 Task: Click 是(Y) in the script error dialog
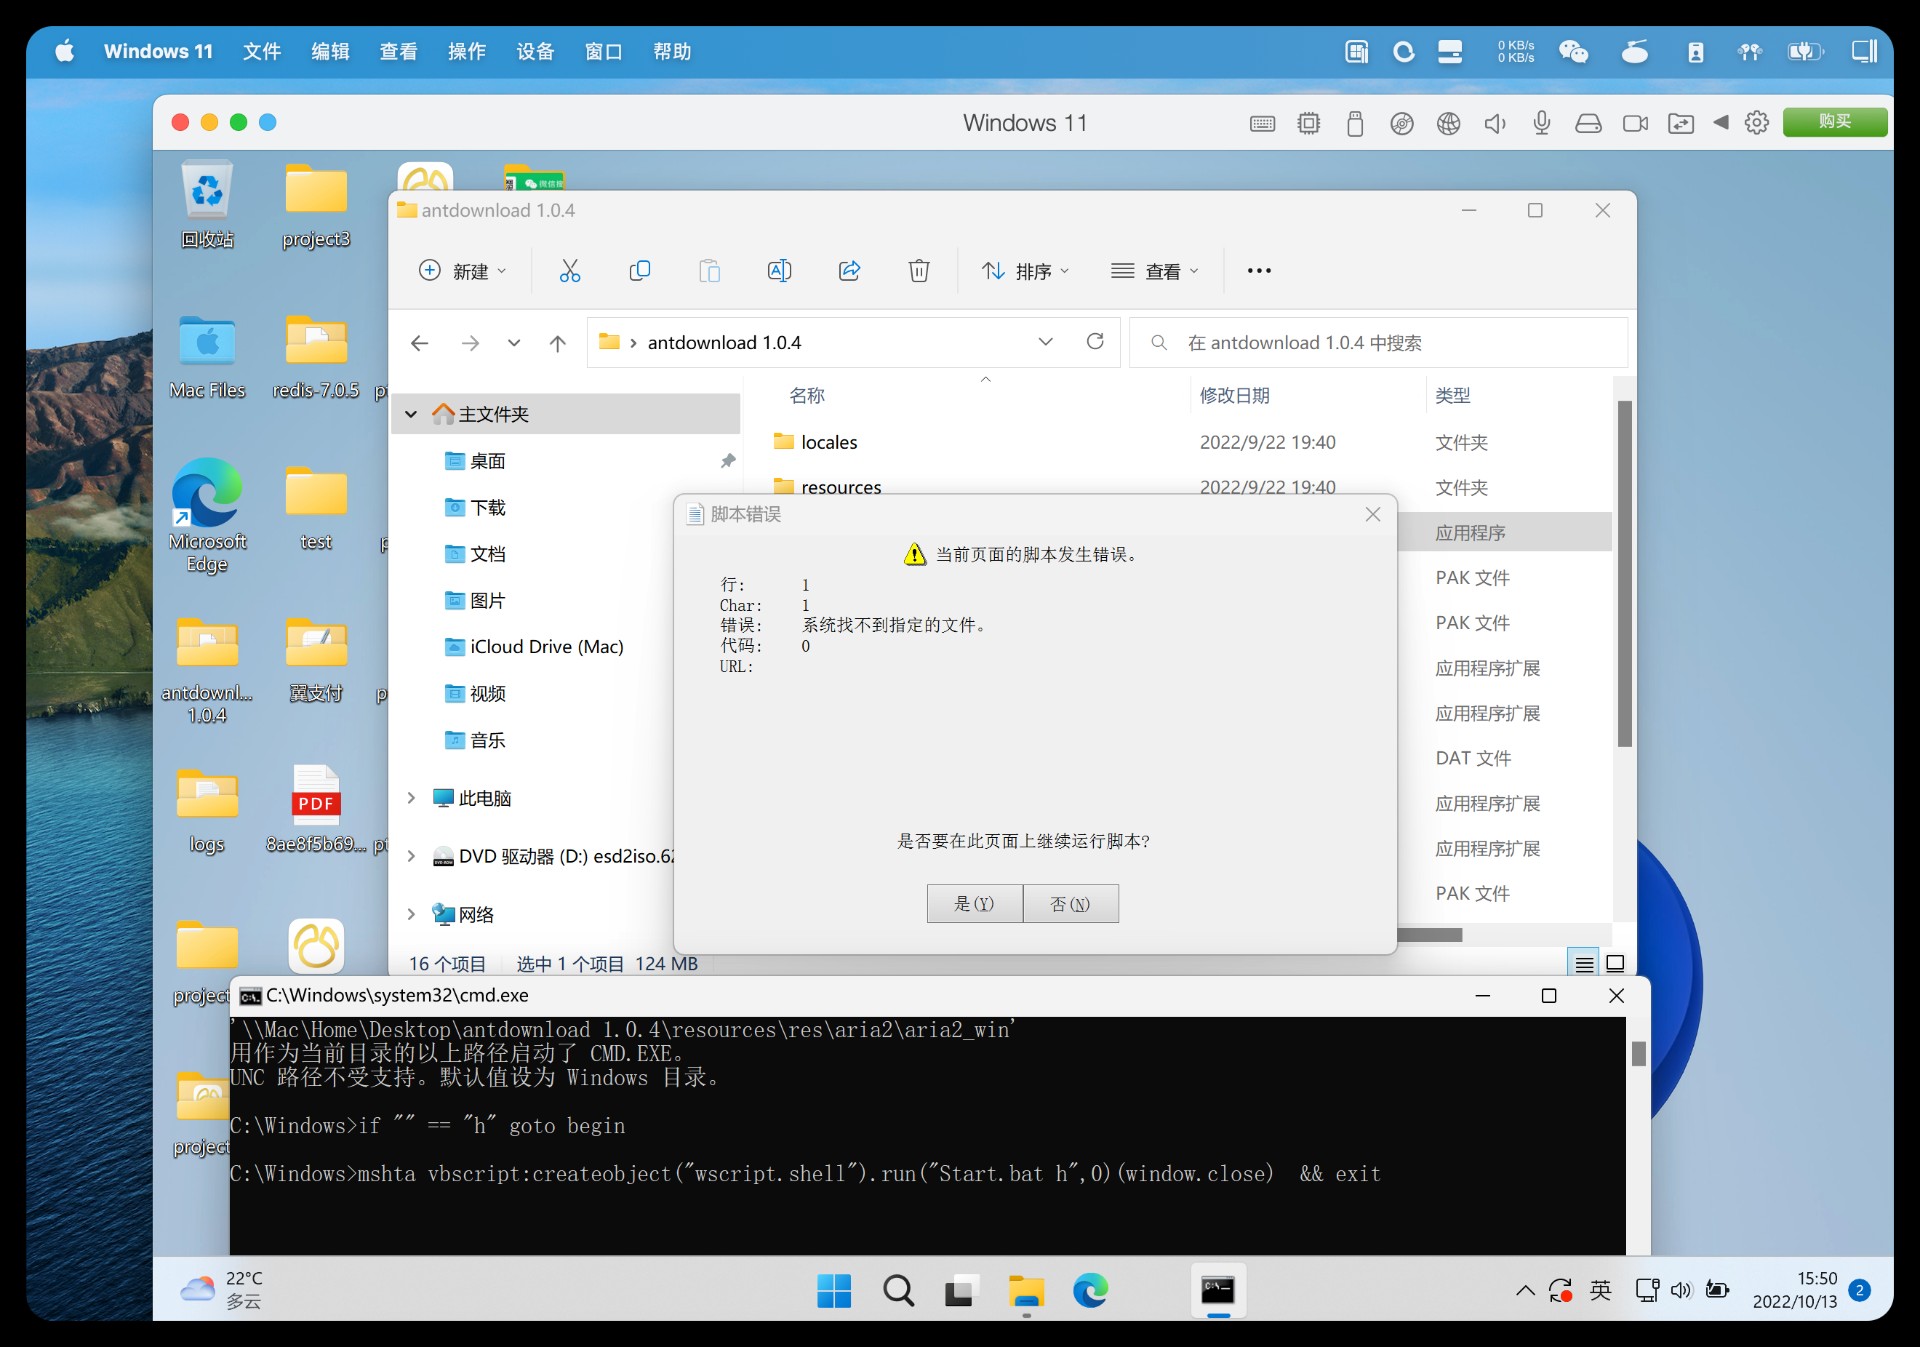(974, 904)
